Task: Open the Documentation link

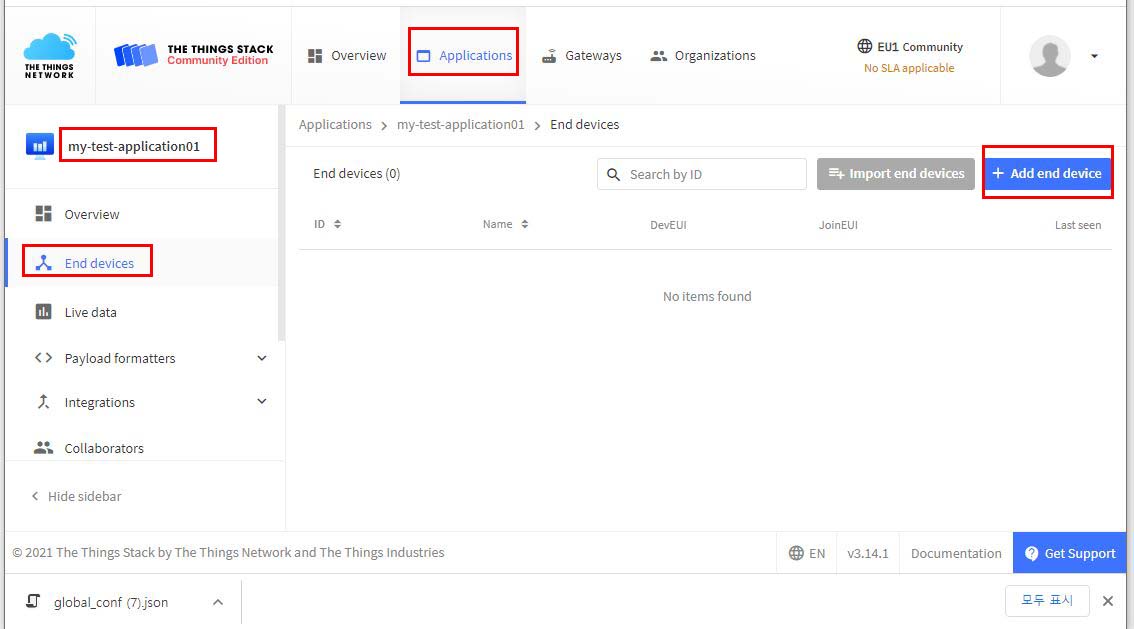Action: pos(956,553)
